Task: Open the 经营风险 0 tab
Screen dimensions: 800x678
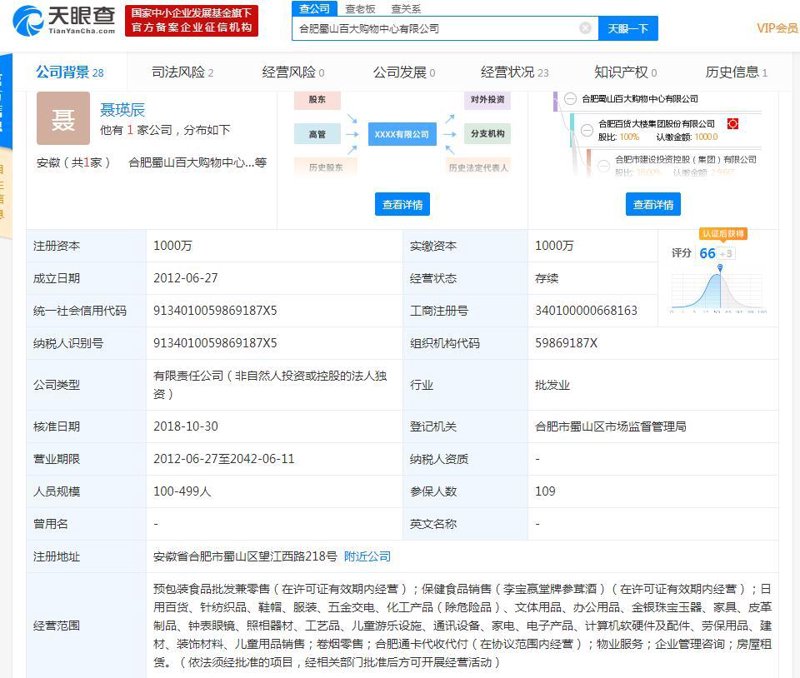Action: pyautogui.click(x=293, y=72)
